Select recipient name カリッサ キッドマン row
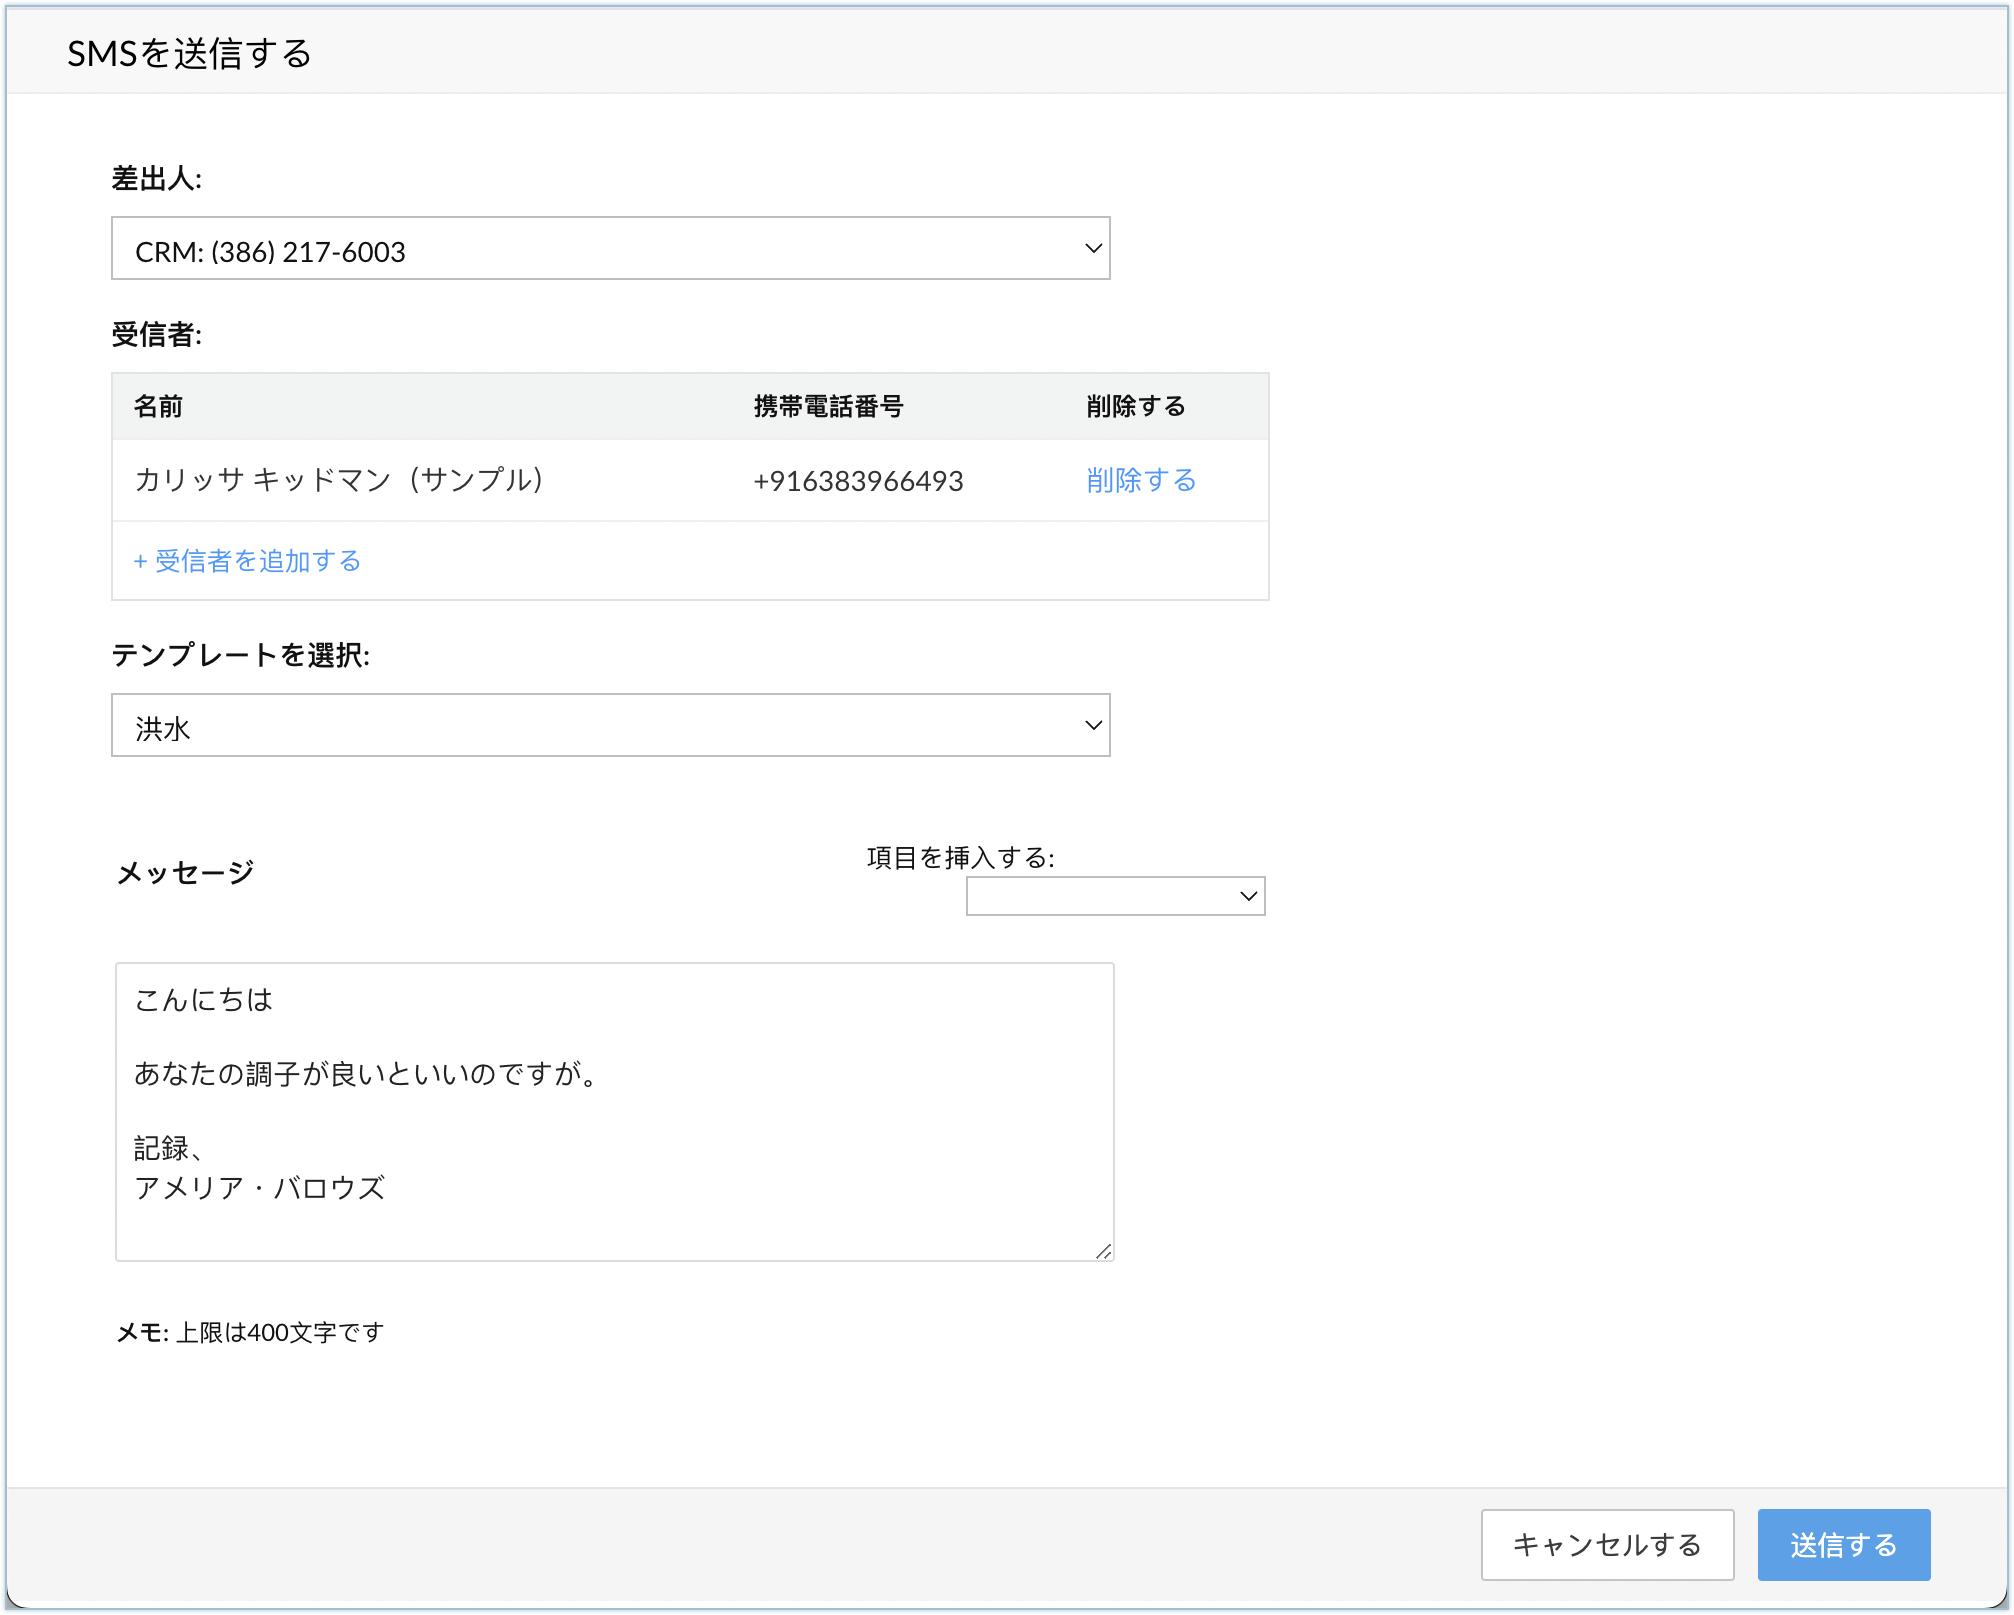 (339, 481)
